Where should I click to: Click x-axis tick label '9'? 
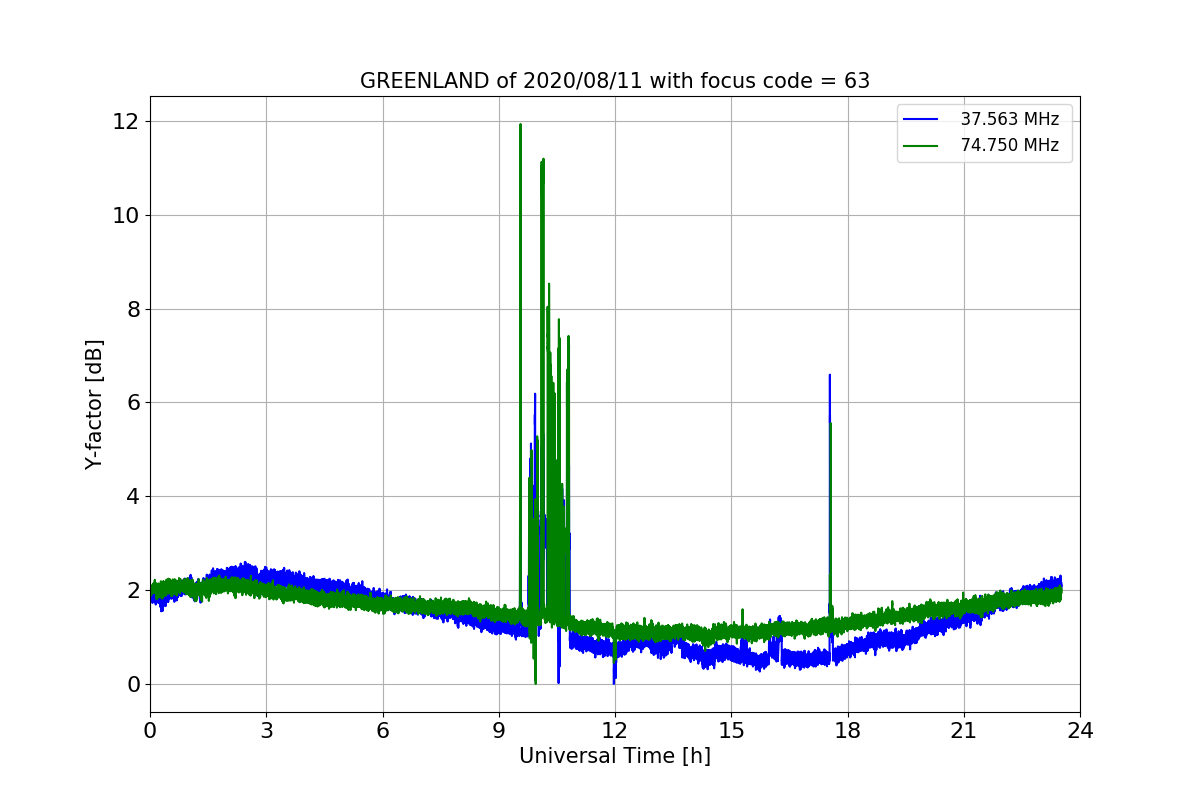499,730
